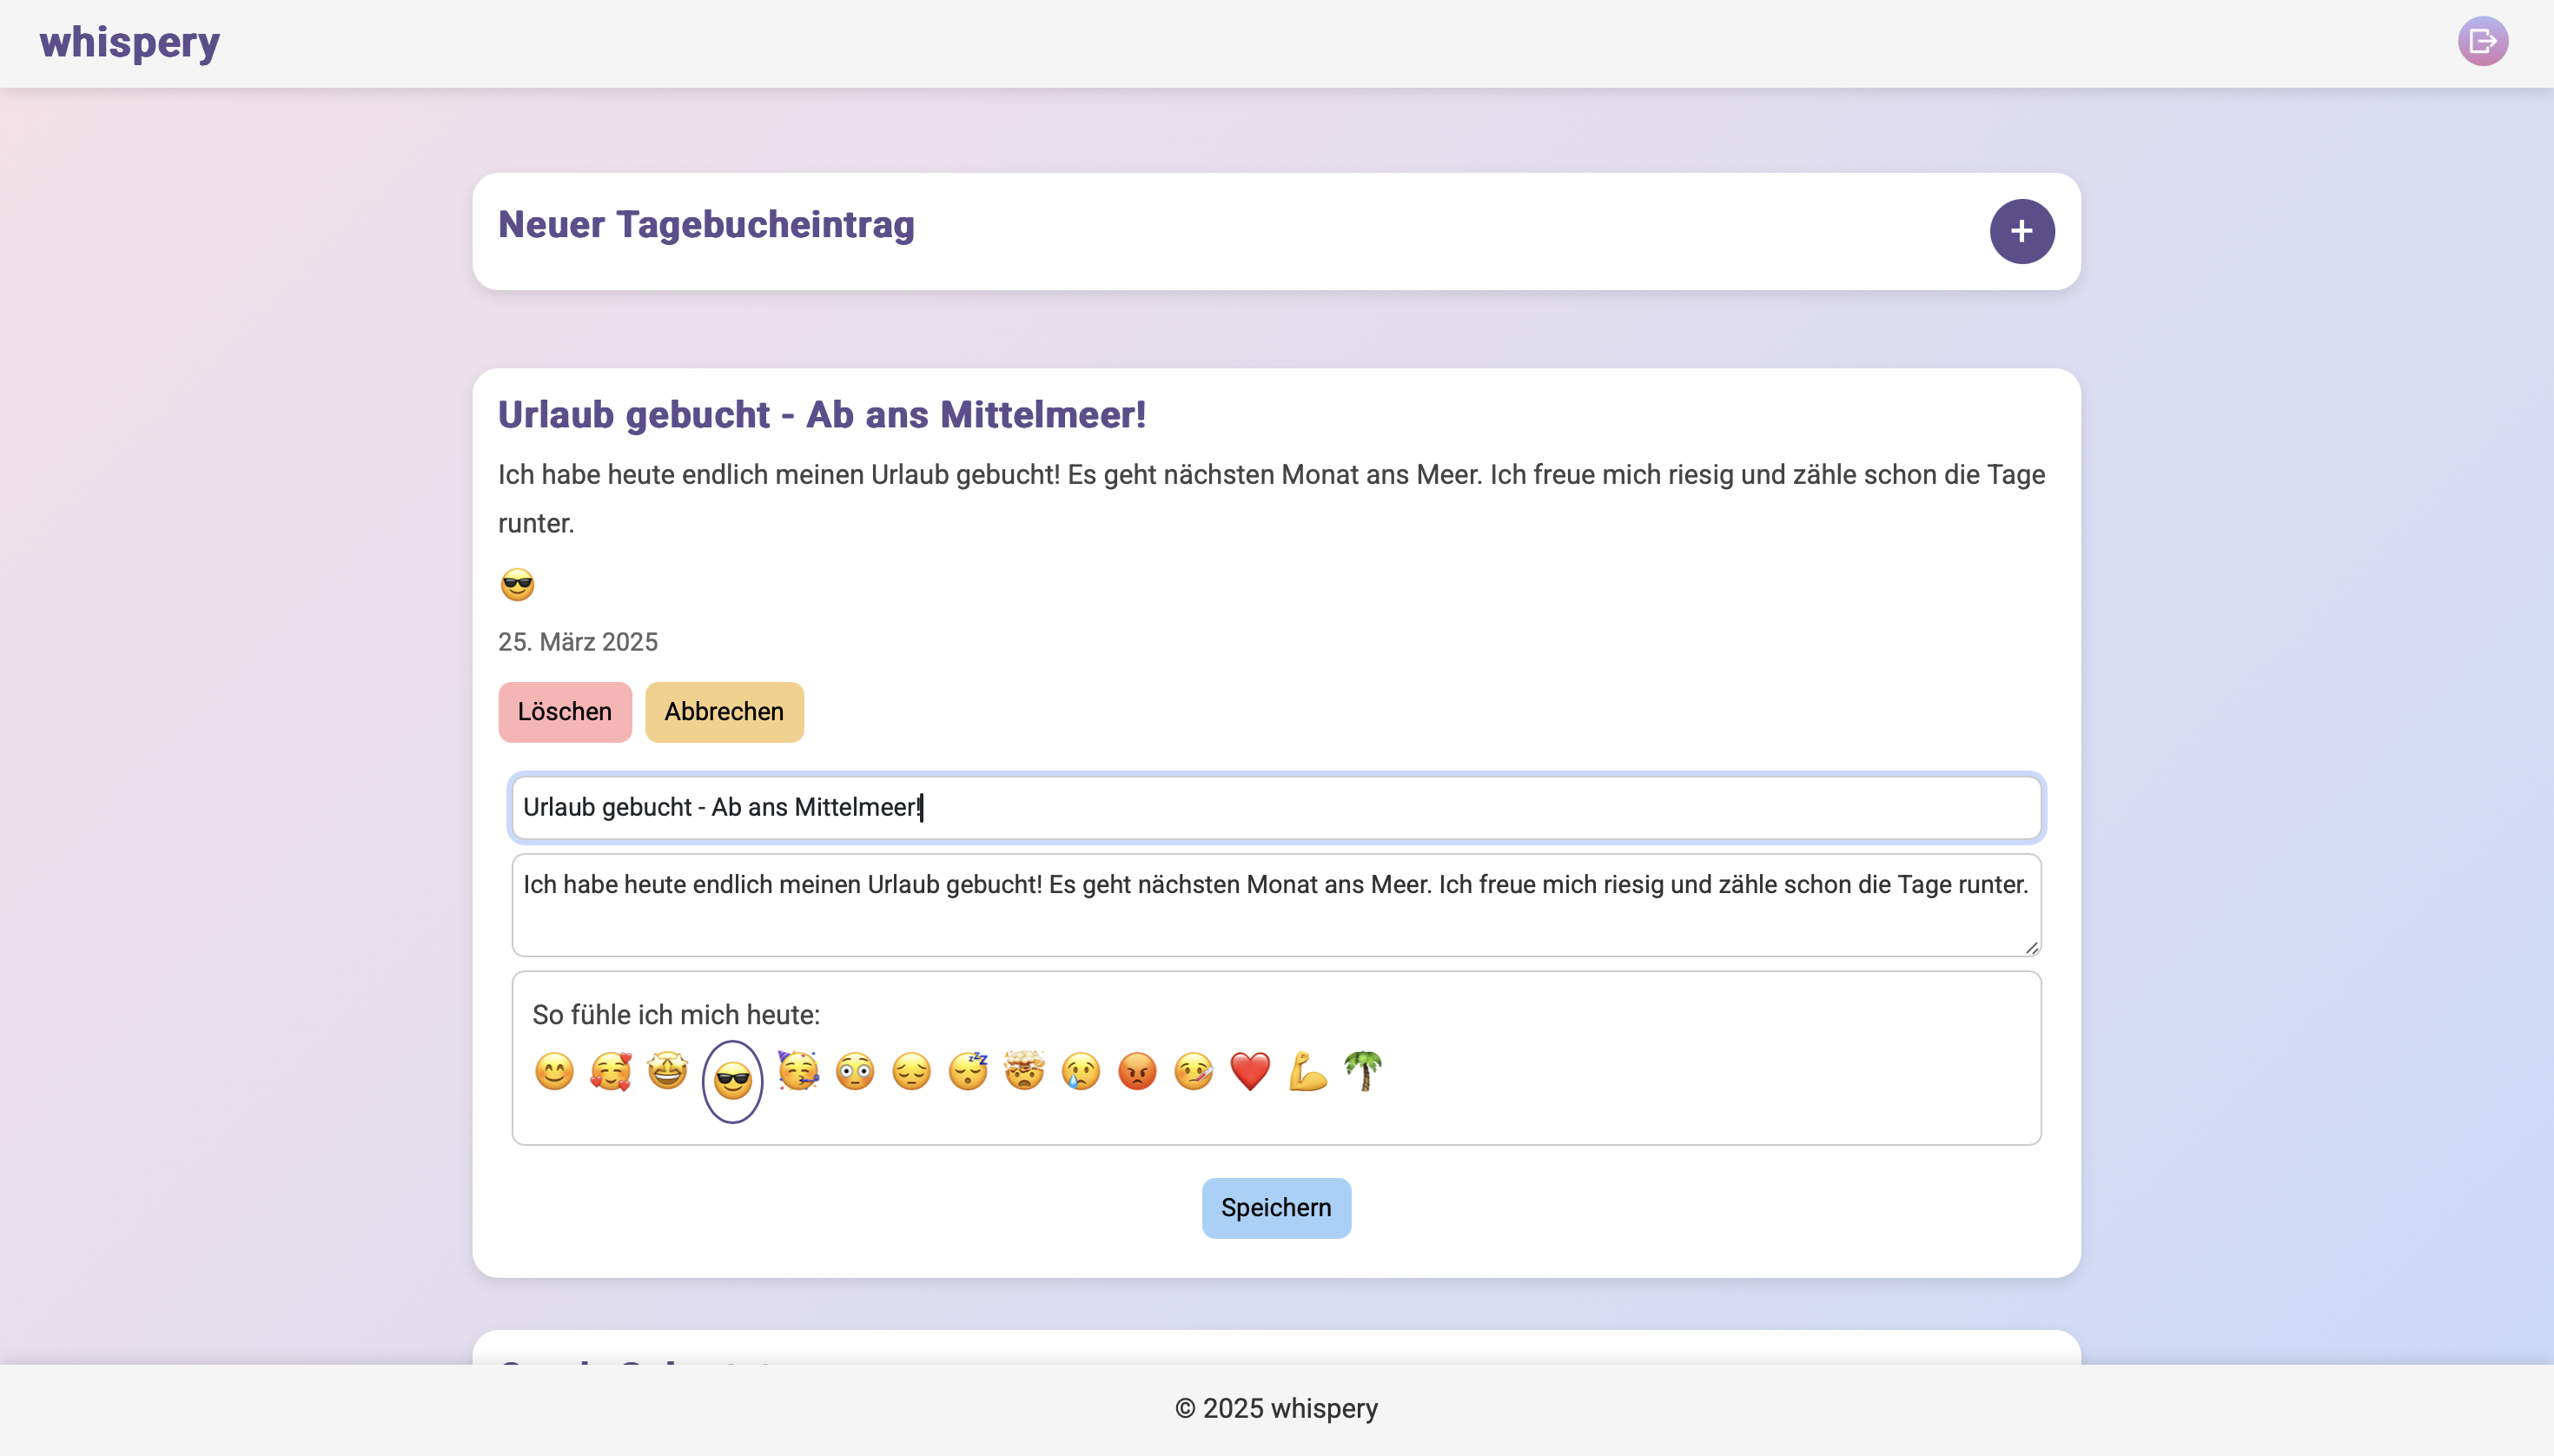Select the sleeping face emoji
This screenshot has height=1456, width=2554.
coord(968,1071)
